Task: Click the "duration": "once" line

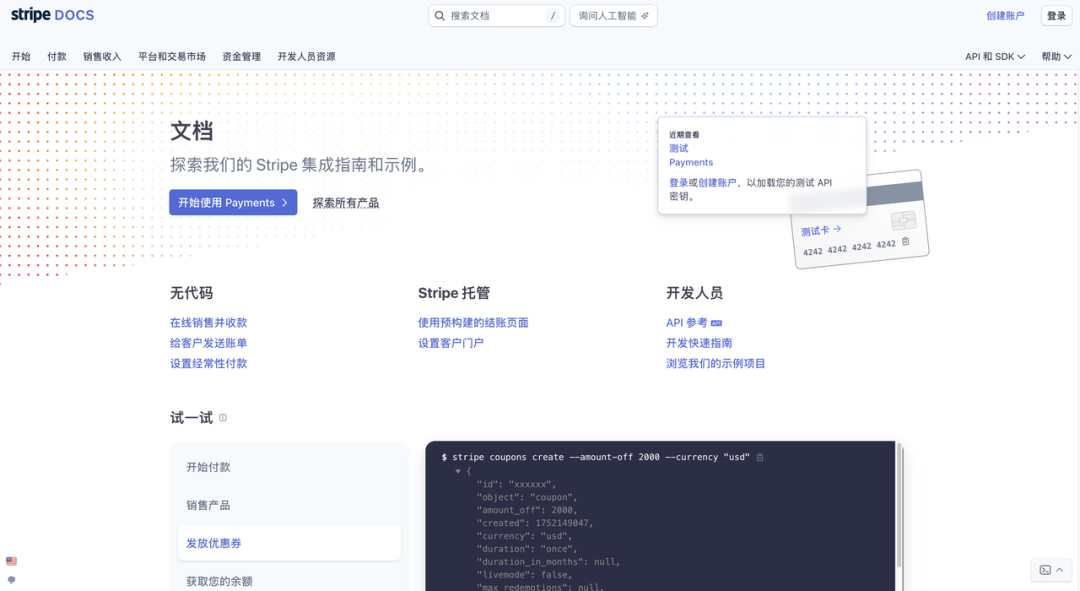Action: [527, 549]
